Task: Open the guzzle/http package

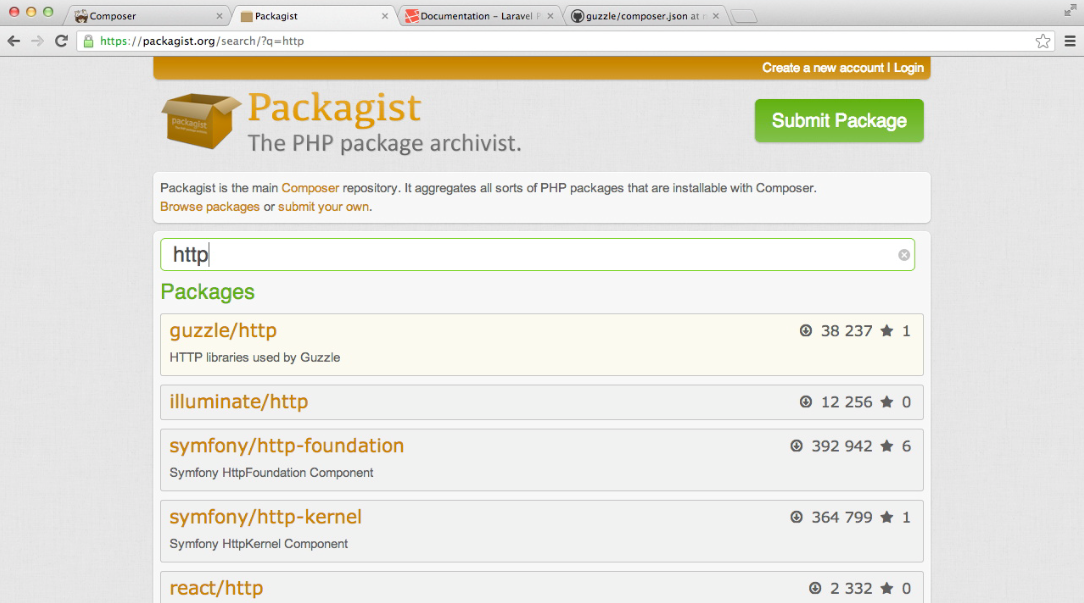Action: point(223,331)
